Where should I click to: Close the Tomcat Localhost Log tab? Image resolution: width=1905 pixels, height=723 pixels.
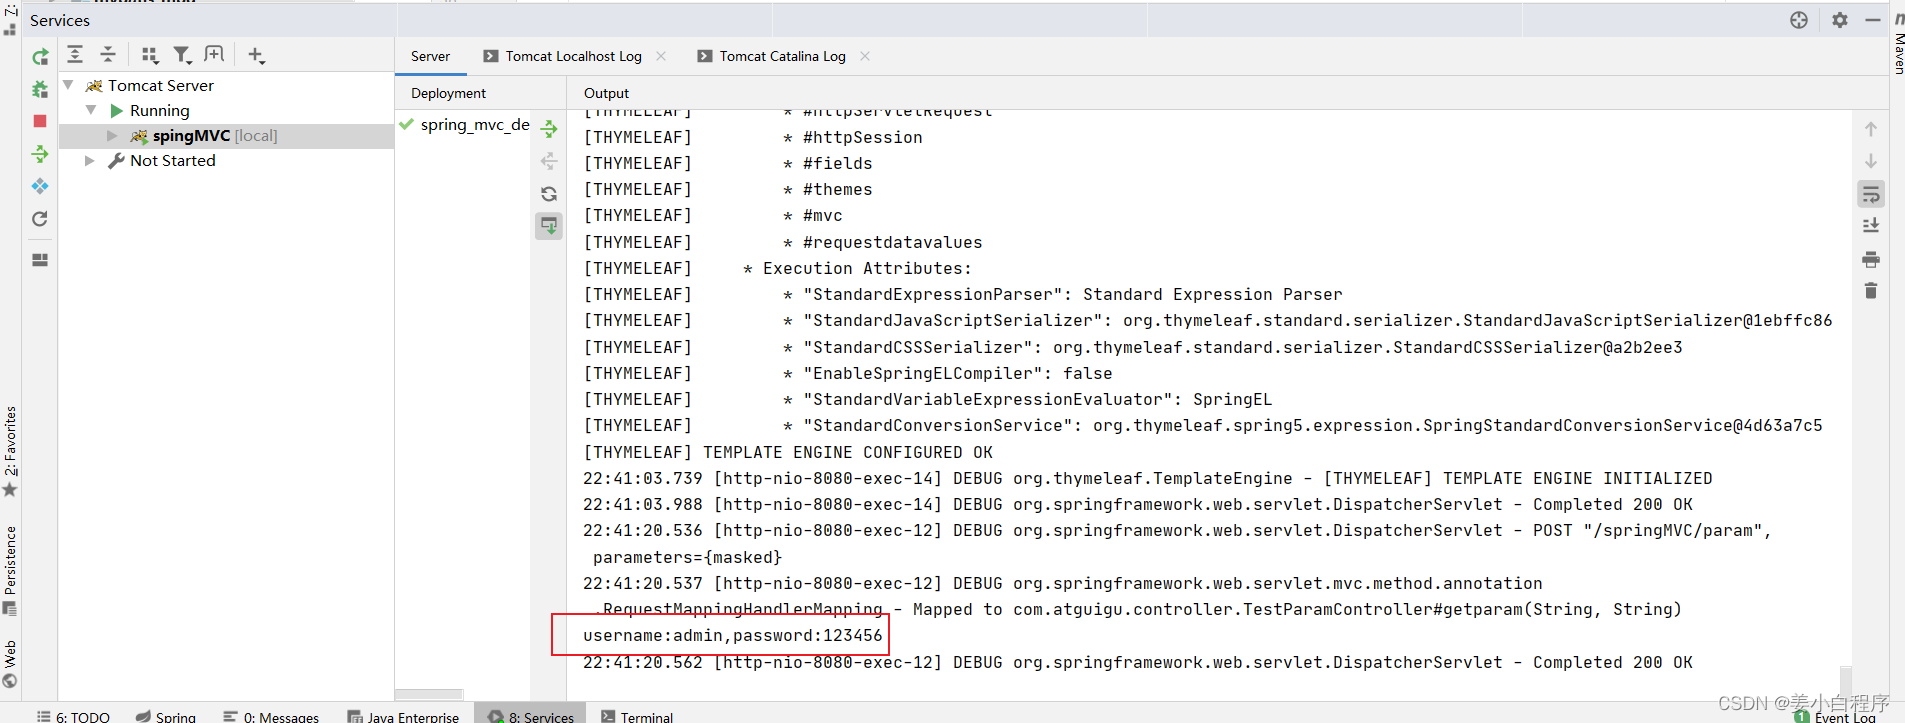point(661,56)
